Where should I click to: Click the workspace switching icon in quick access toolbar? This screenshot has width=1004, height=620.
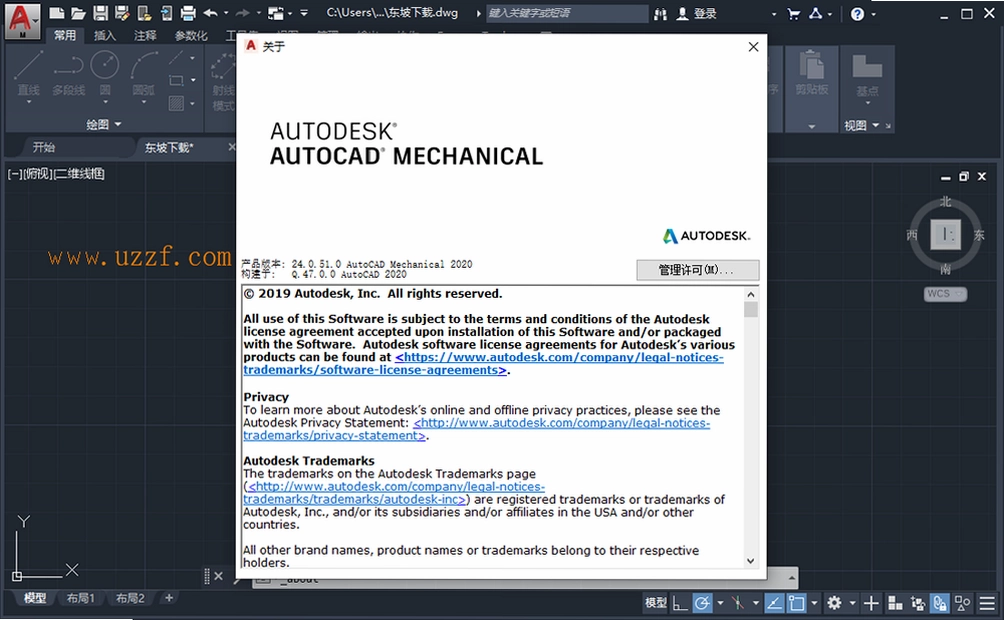[x=276, y=13]
